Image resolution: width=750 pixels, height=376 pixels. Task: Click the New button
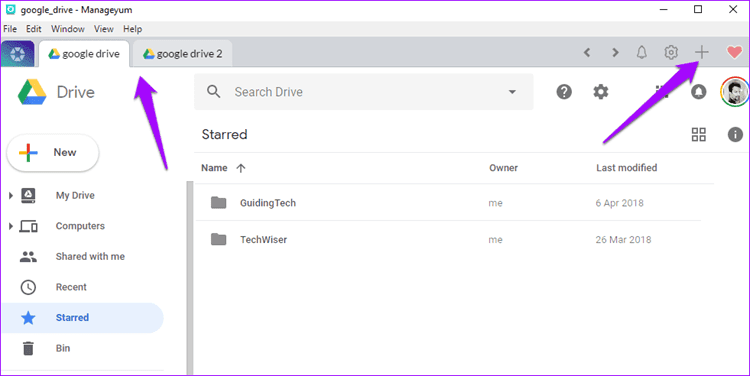pos(53,153)
